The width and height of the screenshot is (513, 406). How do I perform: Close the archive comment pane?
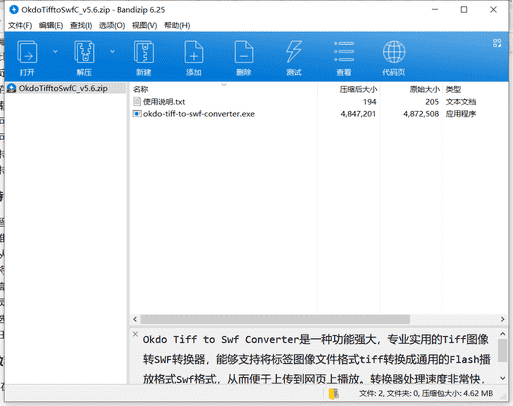tap(135, 334)
